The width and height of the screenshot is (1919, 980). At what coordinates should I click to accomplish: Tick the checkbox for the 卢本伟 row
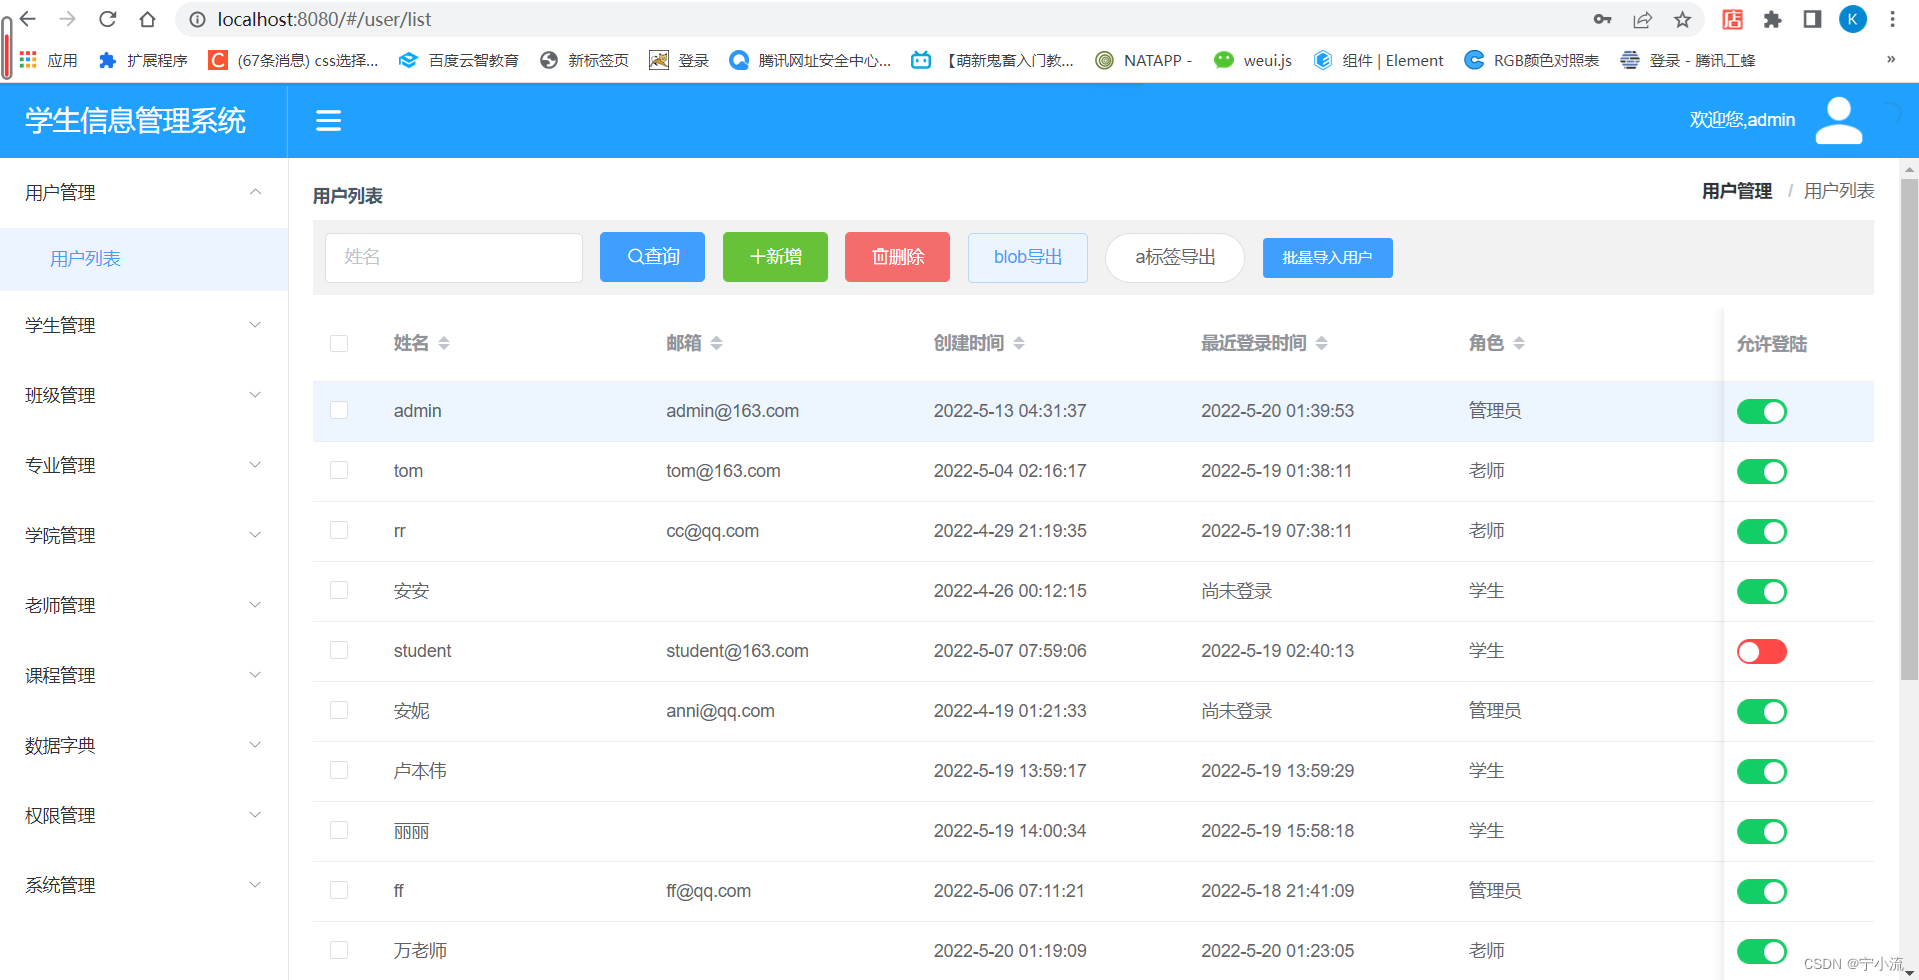coord(339,770)
